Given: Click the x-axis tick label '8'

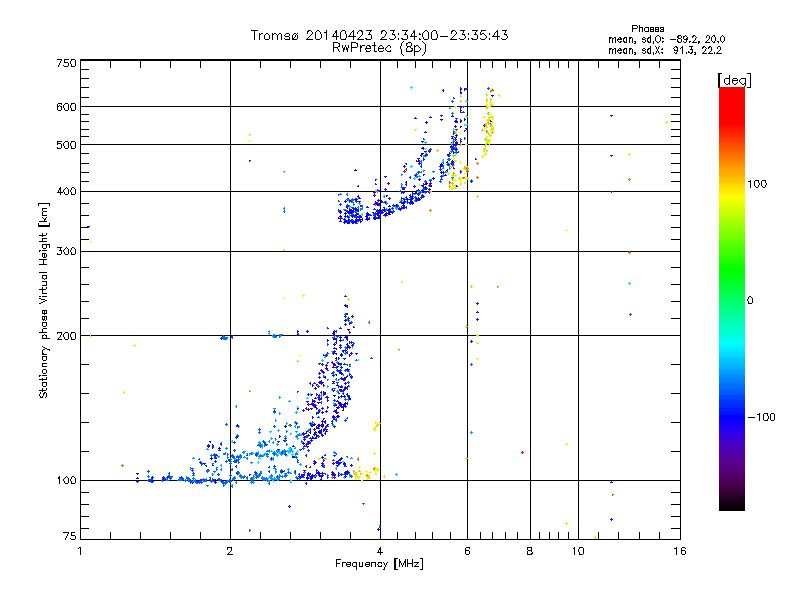Looking at the screenshot, I should (x=530, y=551).
